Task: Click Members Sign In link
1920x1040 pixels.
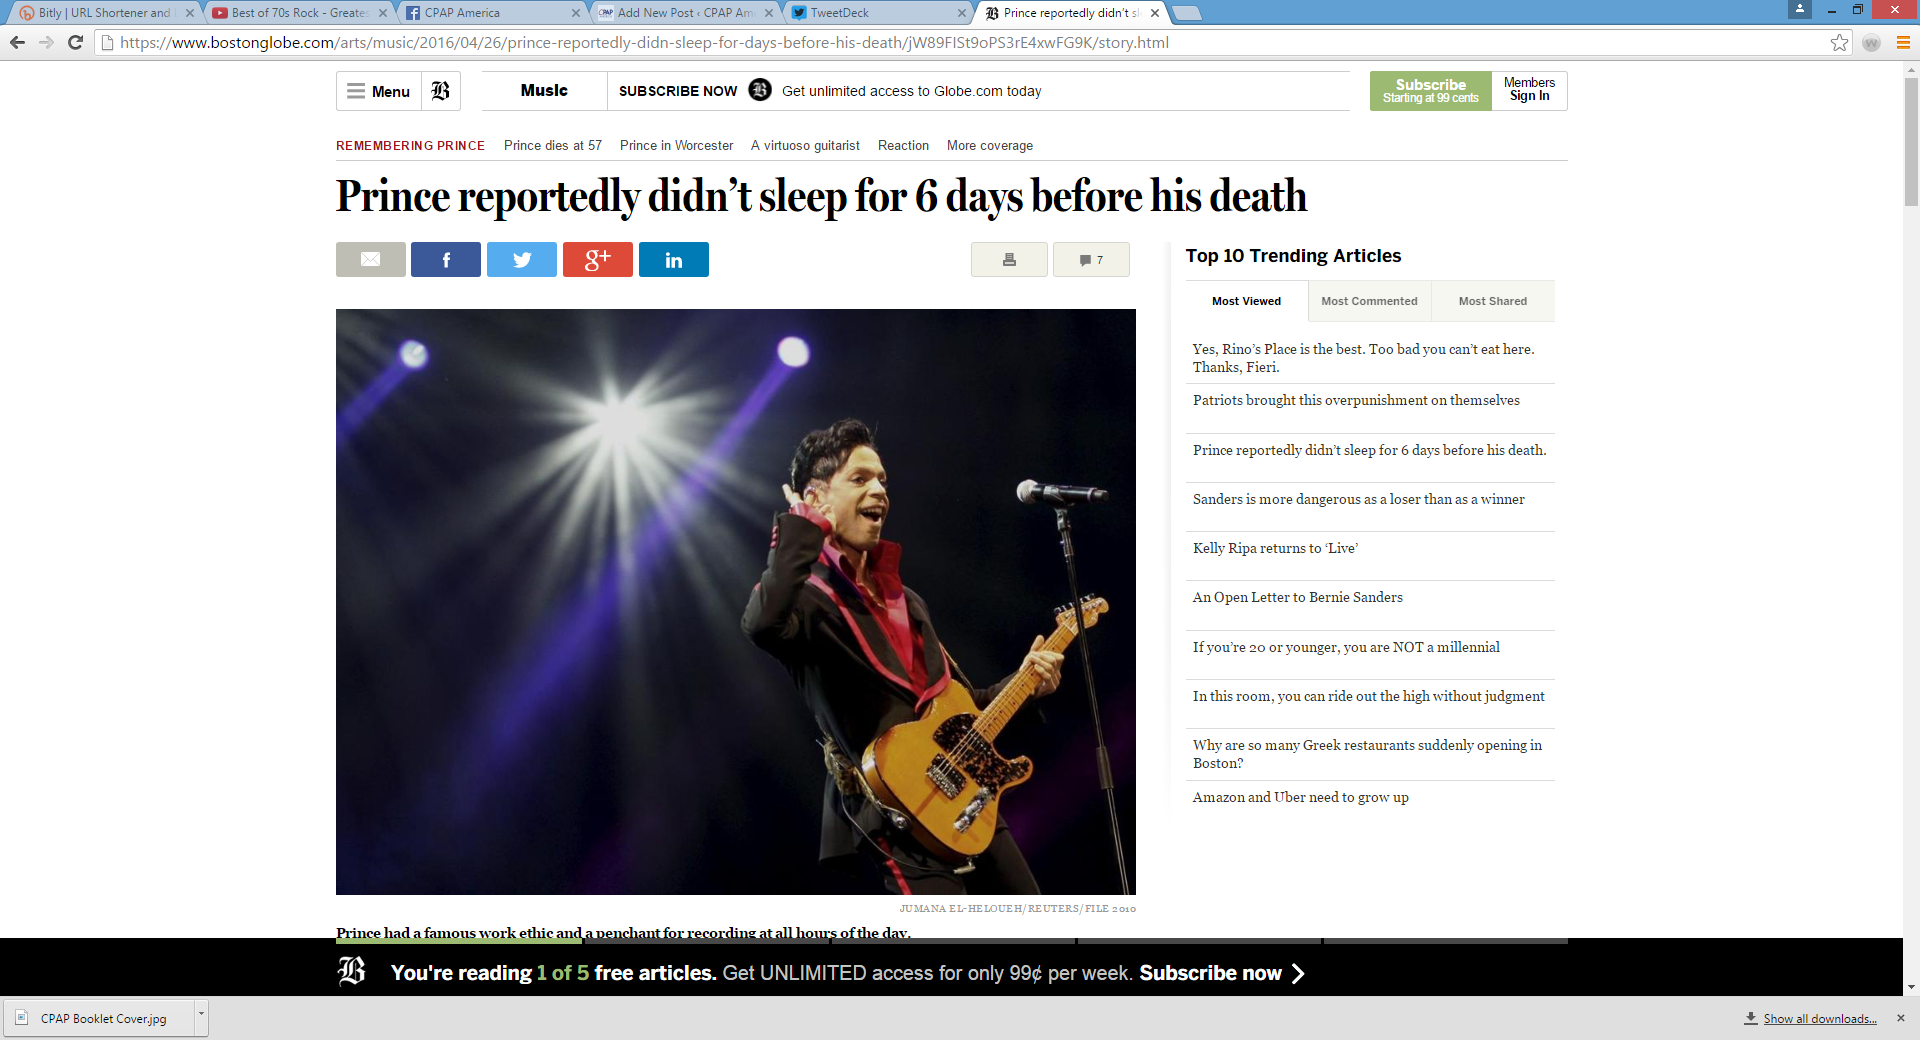Action: click(x=1529, y=90)
